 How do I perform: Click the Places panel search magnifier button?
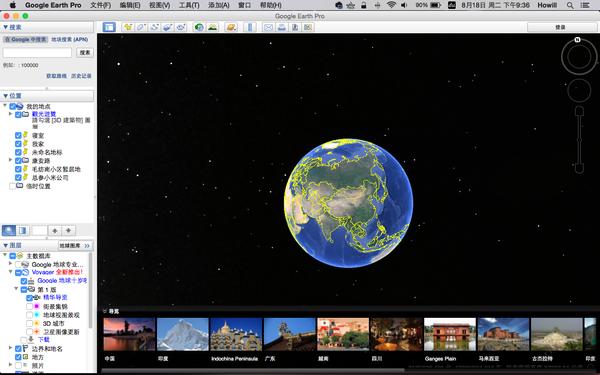pyautogui.click(x=9, y=230)
